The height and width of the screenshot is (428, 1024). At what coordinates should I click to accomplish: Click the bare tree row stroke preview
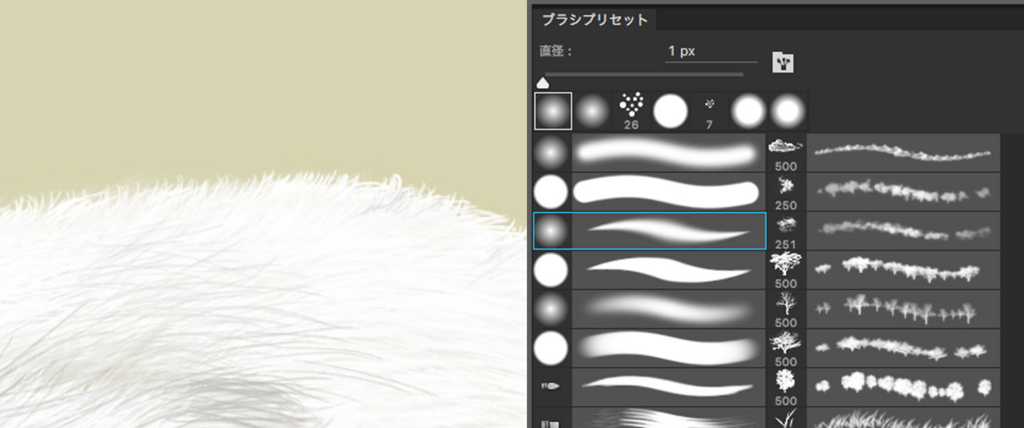904,309
